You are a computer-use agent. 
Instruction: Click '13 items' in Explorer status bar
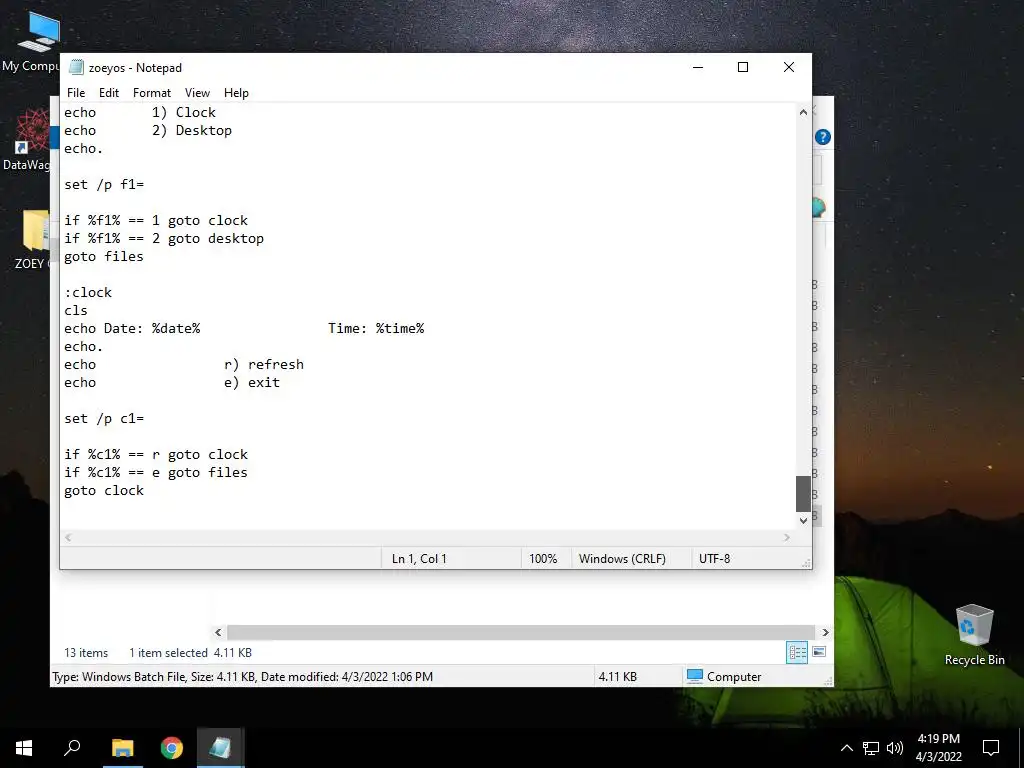tap(86, 652)
